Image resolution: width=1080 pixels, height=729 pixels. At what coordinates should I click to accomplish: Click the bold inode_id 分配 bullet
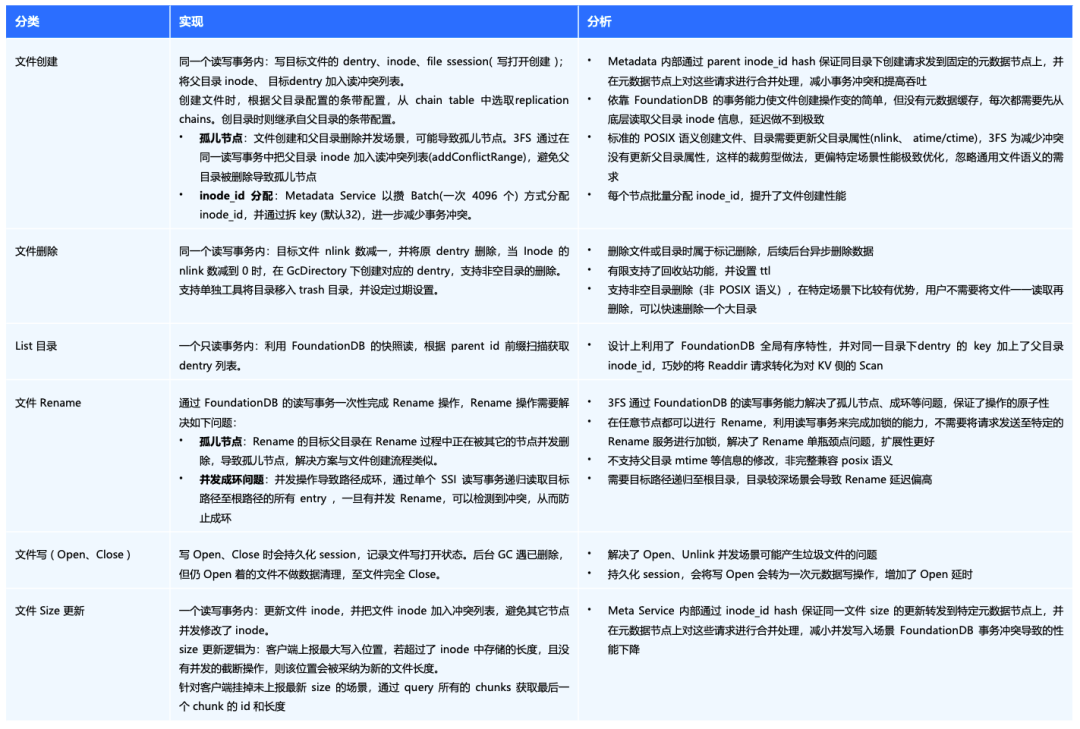coord(236,196)
